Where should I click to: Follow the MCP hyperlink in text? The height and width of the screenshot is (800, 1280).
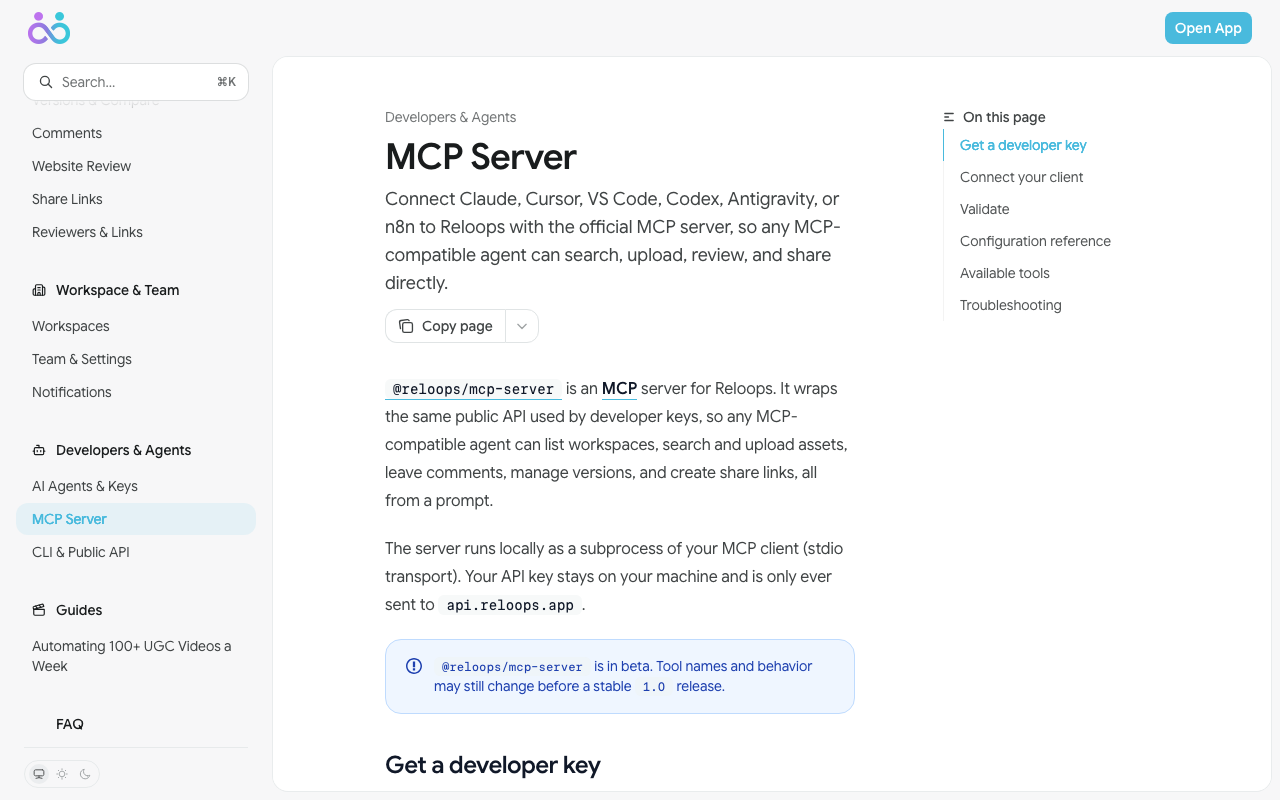pos(619,388)
